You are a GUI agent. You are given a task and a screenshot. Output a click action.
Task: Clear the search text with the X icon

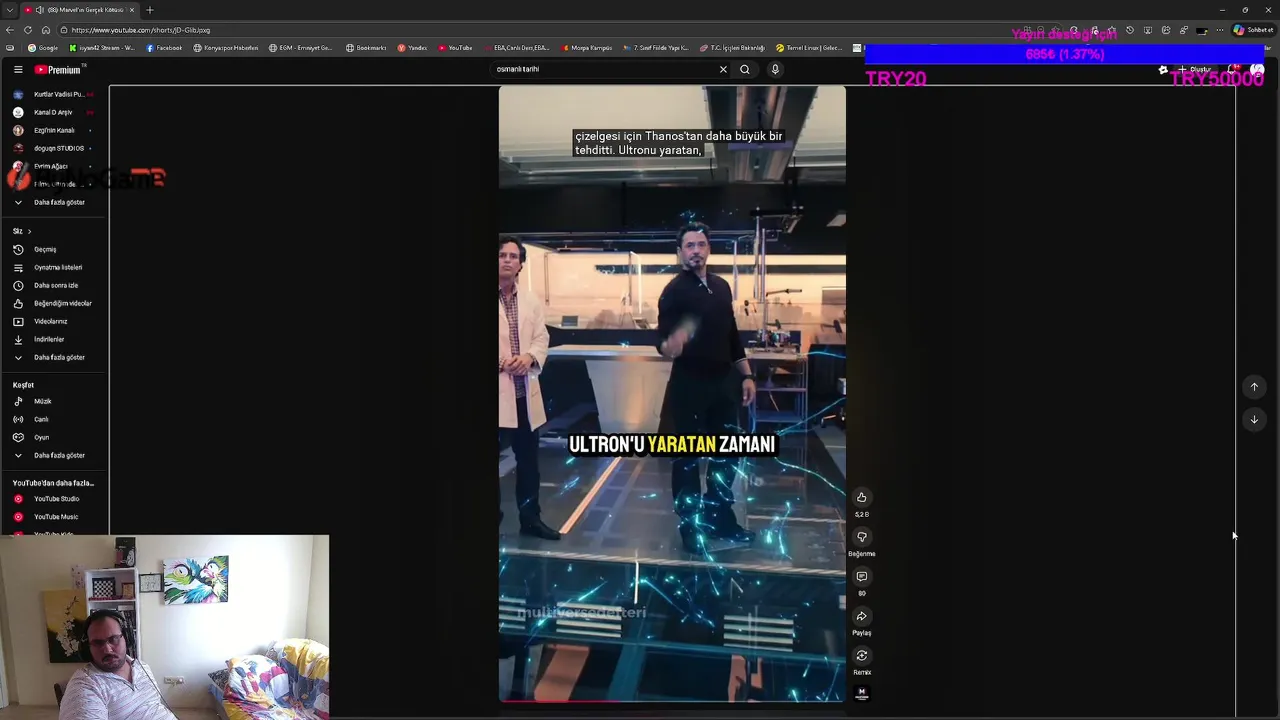723,70
